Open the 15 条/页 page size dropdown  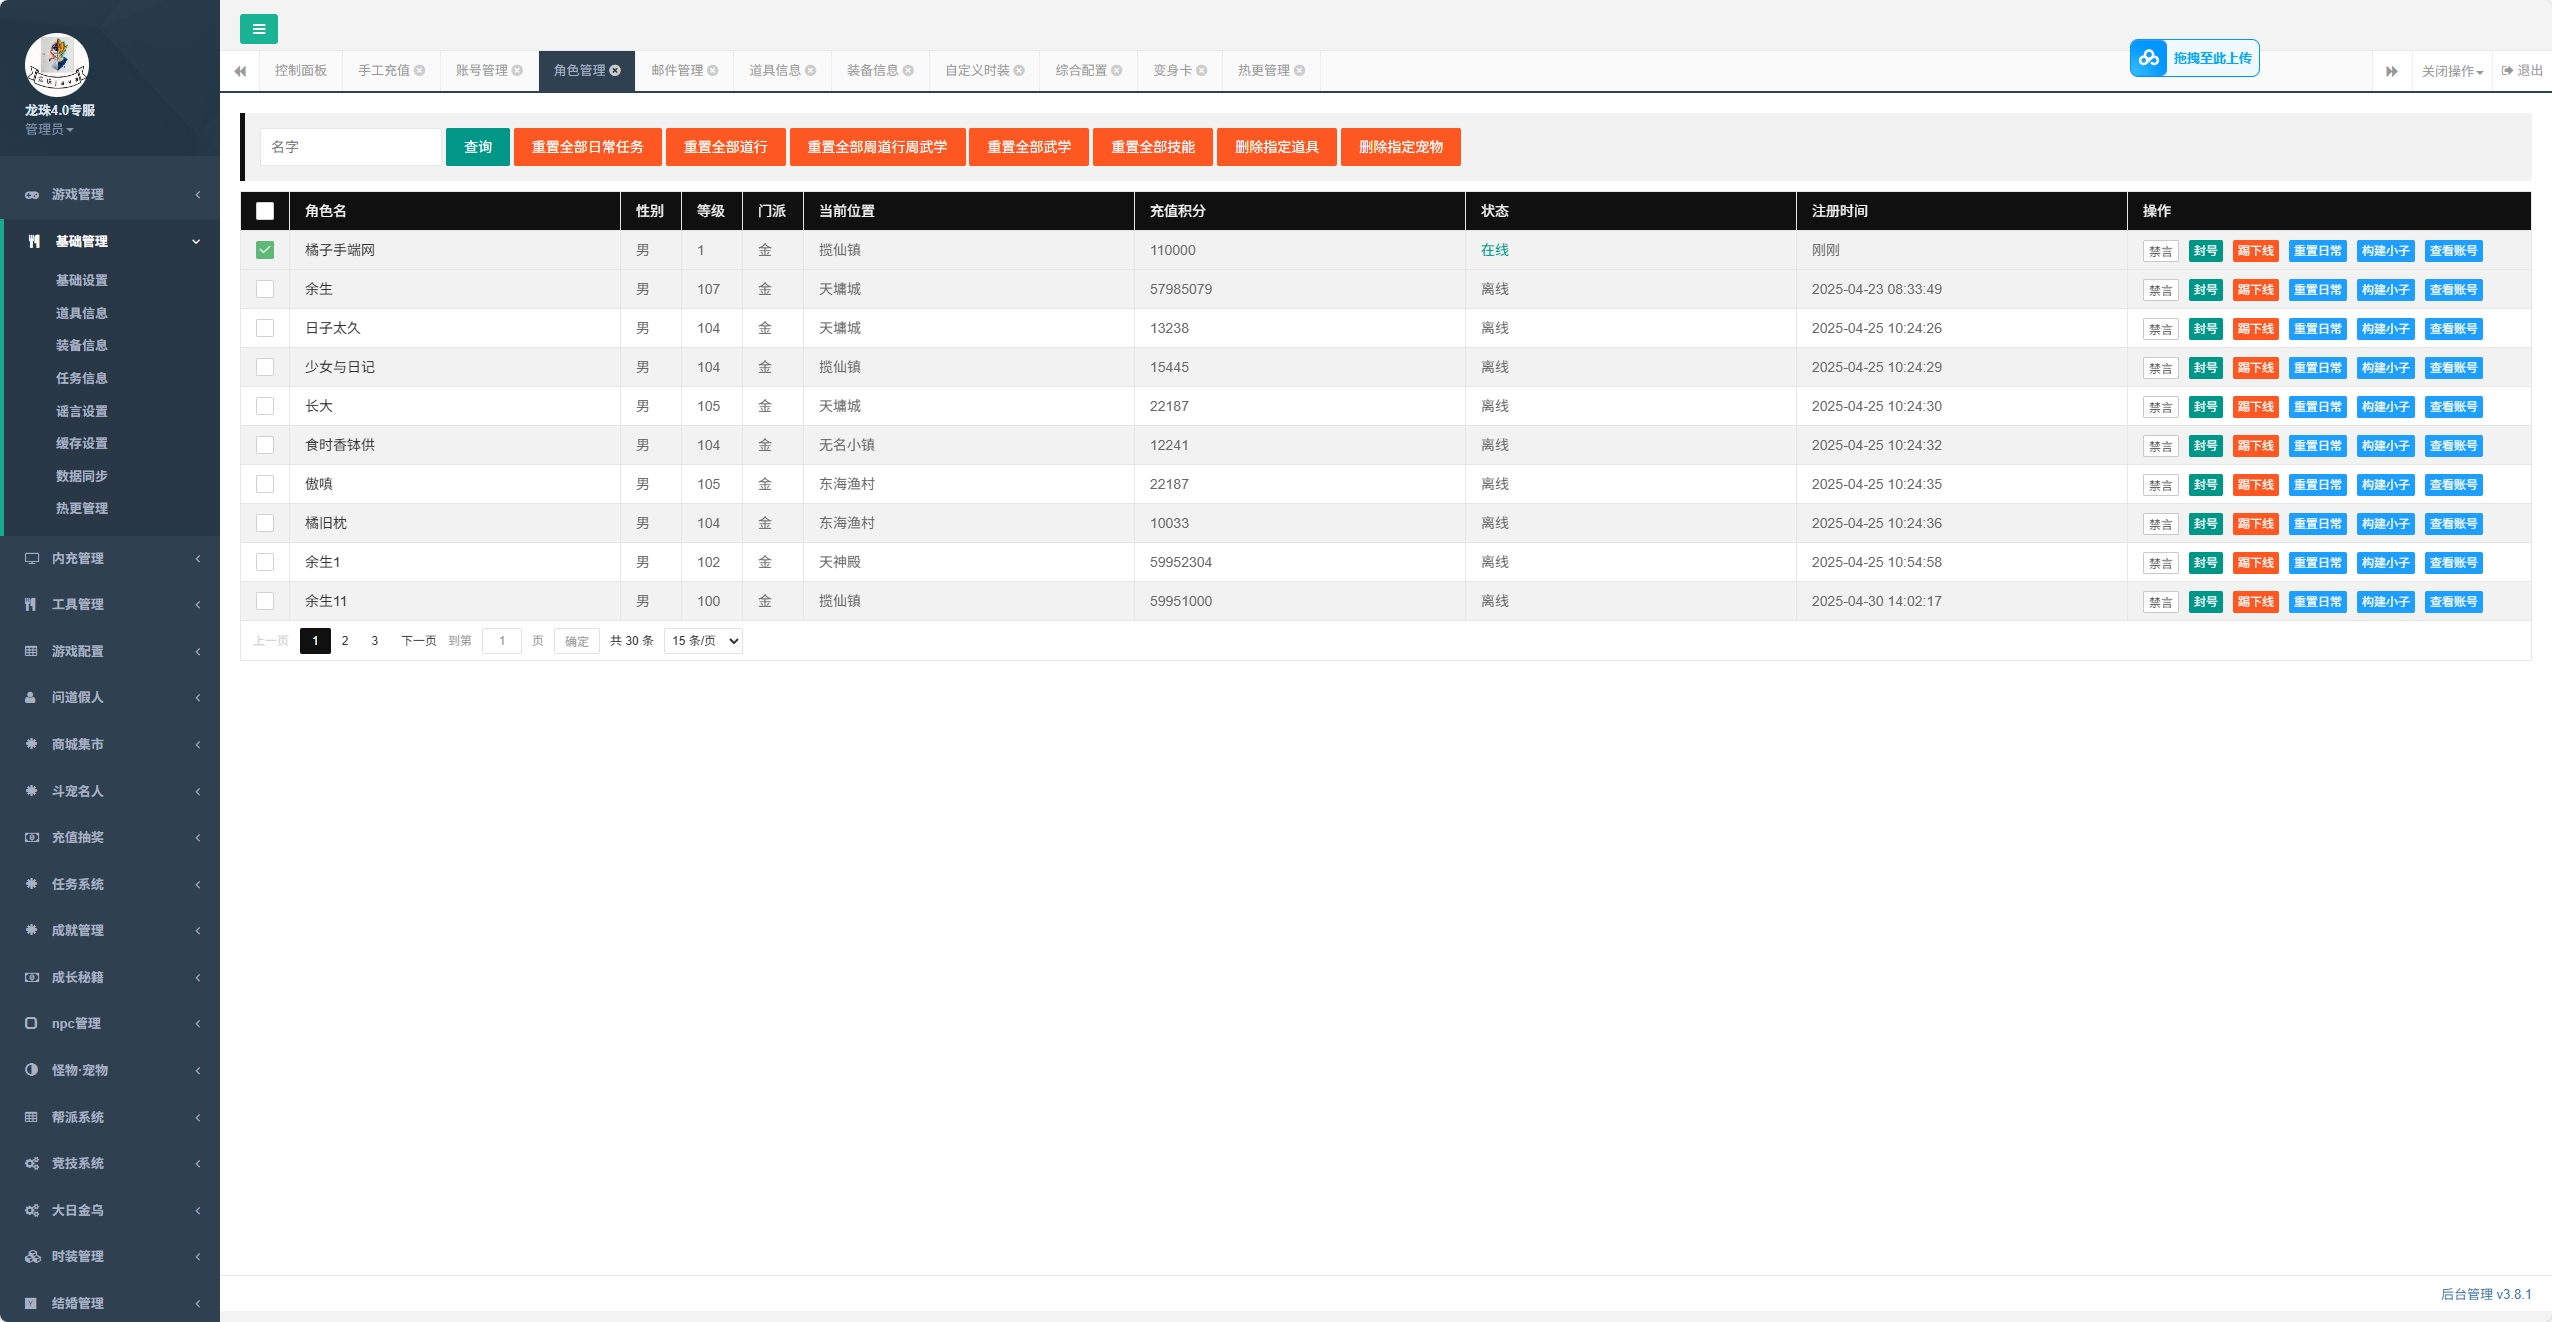click(703, 641)
